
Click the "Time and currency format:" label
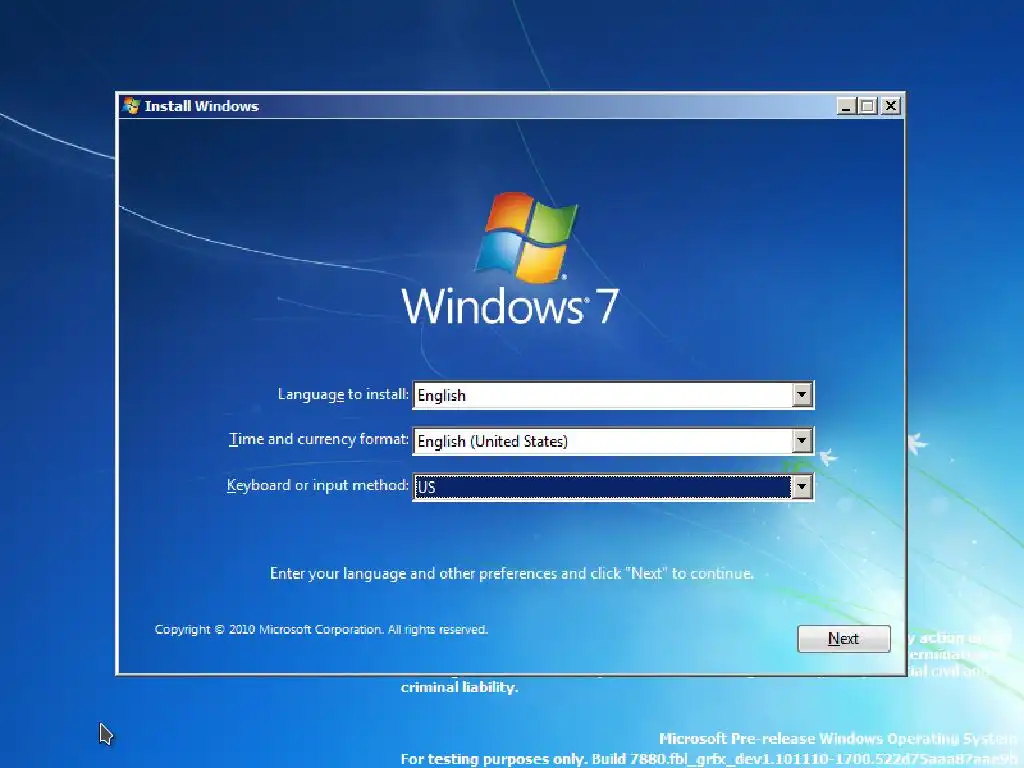[x=319, y=440]
